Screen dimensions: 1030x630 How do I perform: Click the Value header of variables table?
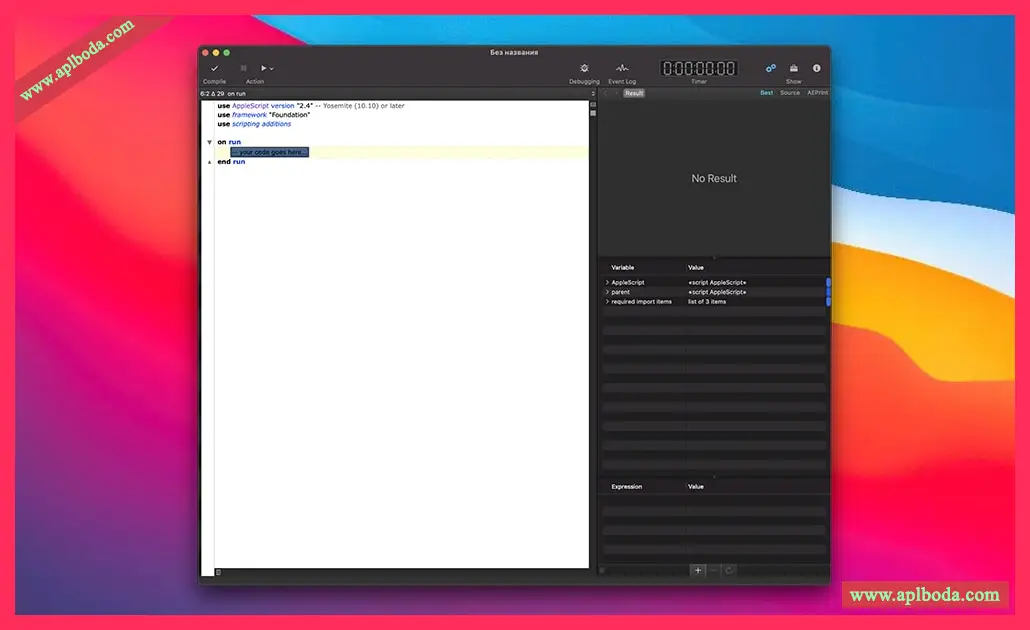[x=696, y=268]
